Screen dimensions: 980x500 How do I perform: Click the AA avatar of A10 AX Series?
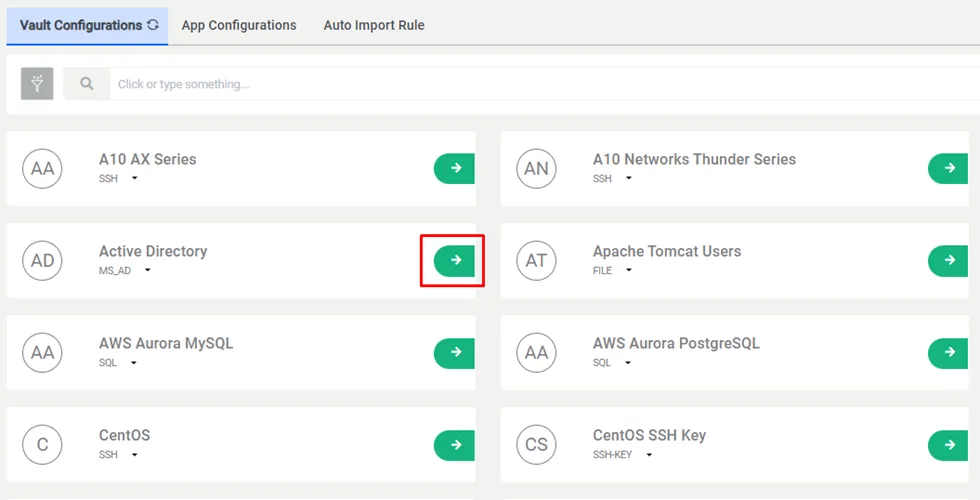tap(42, 168)
